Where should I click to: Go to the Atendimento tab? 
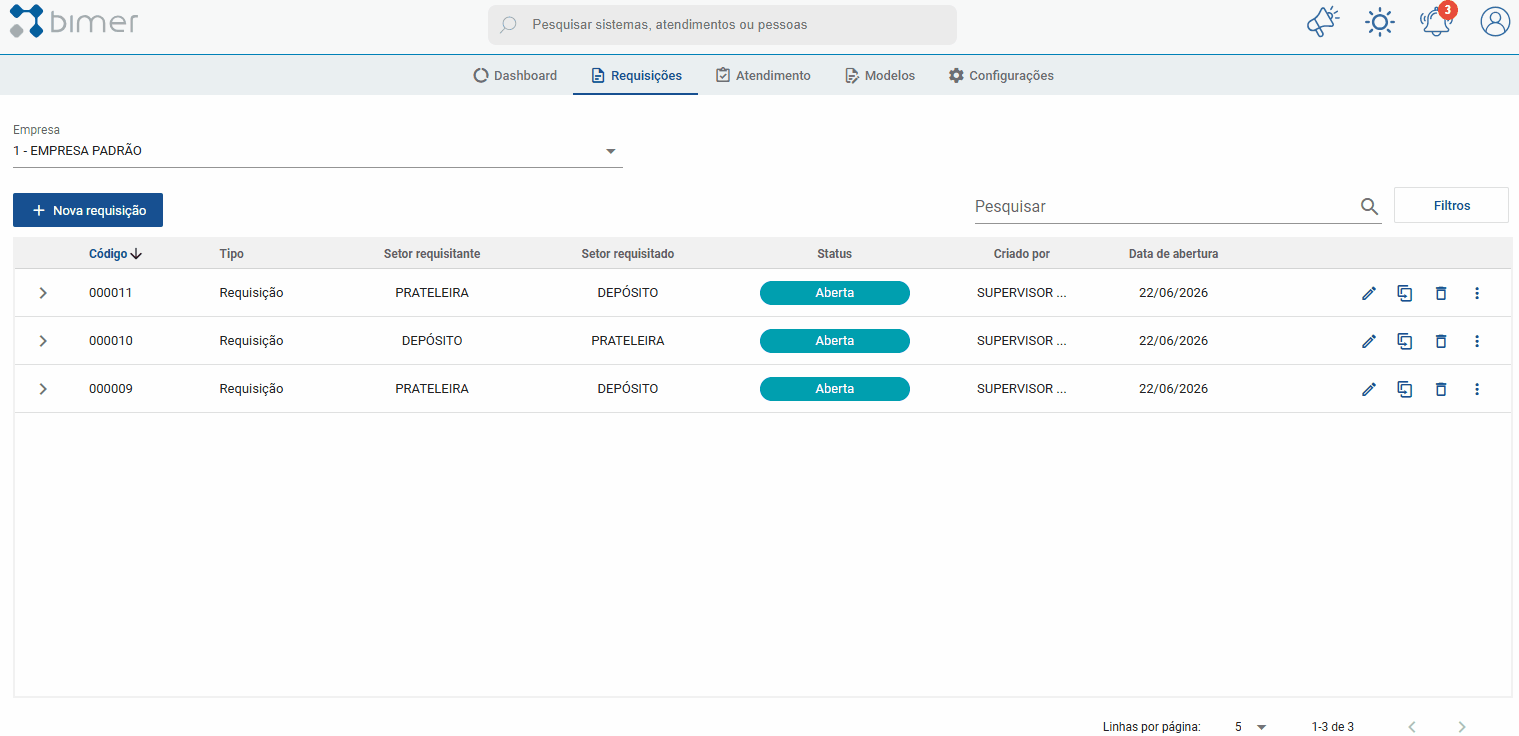(x=763, y=76)
